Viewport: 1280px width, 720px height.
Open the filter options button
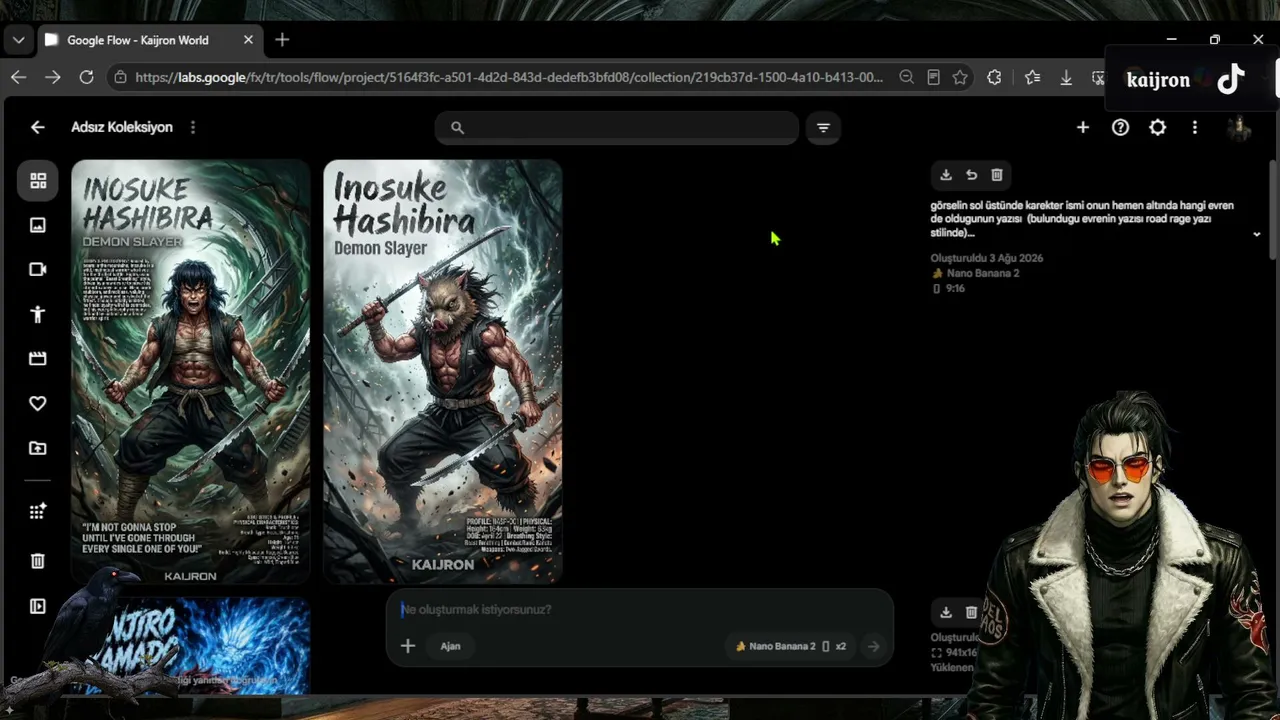(x=823, y=127)
